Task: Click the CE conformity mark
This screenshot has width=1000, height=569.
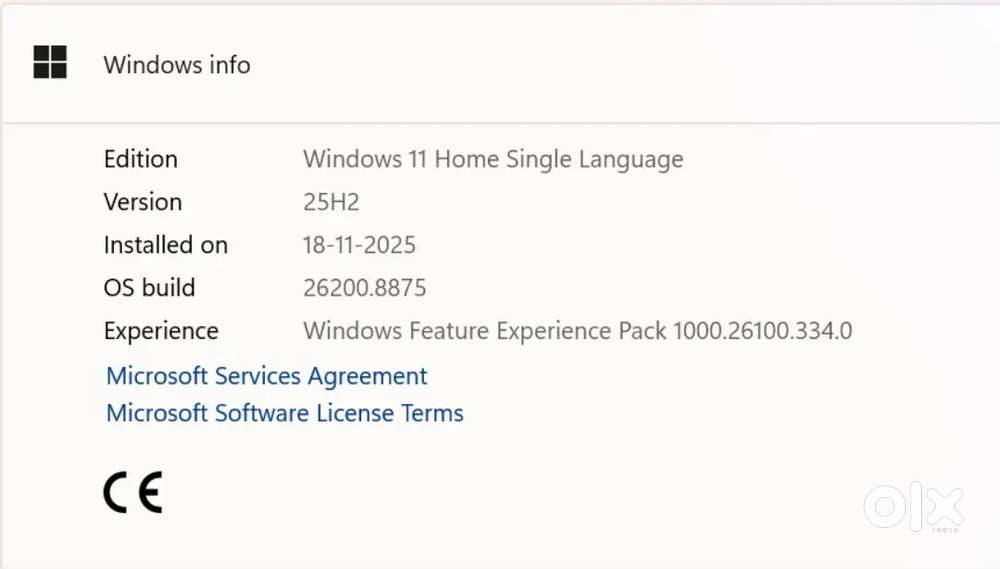Action: coord(133,492)
